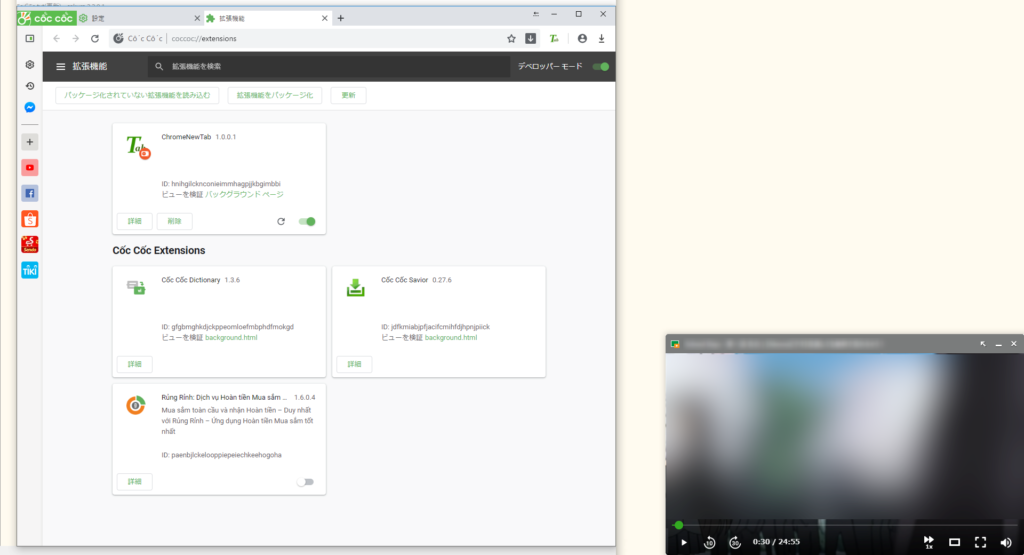Open the Facebook sidebar shortcut
This screenshot has width=1024, height=555.
pyautogui.click(x=29, y=193)
